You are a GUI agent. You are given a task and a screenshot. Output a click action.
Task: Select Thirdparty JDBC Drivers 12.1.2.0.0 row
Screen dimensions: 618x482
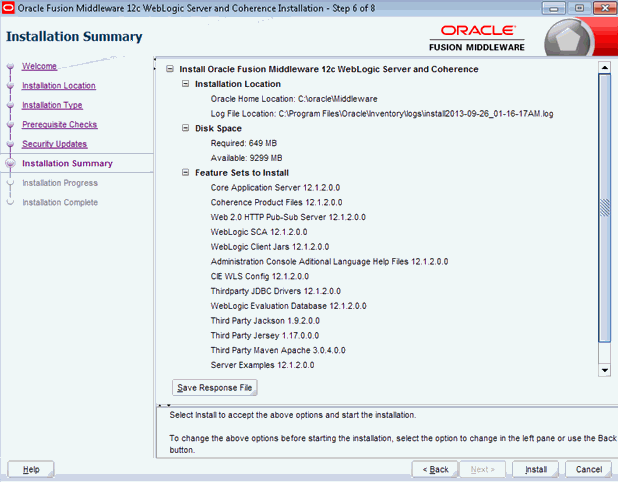pos(275,291)
